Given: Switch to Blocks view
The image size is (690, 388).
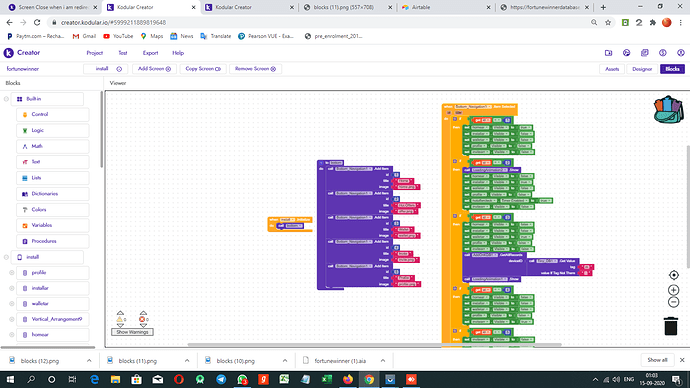Looking at the screenshot, I should pyautogui.click(x=672, y=69).
